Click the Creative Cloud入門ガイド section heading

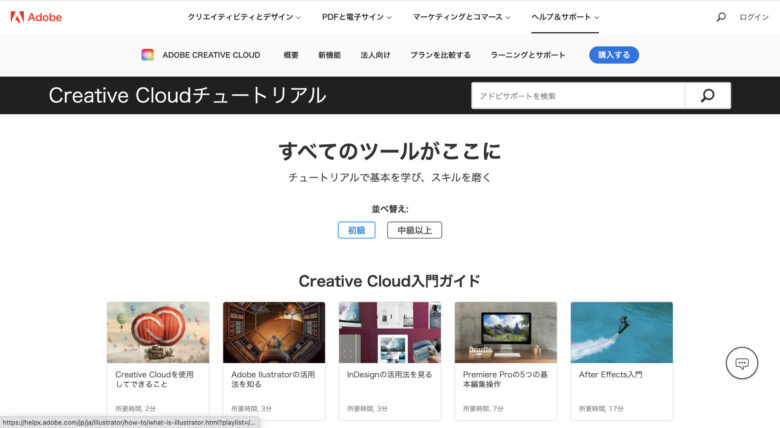pos(390,281)
